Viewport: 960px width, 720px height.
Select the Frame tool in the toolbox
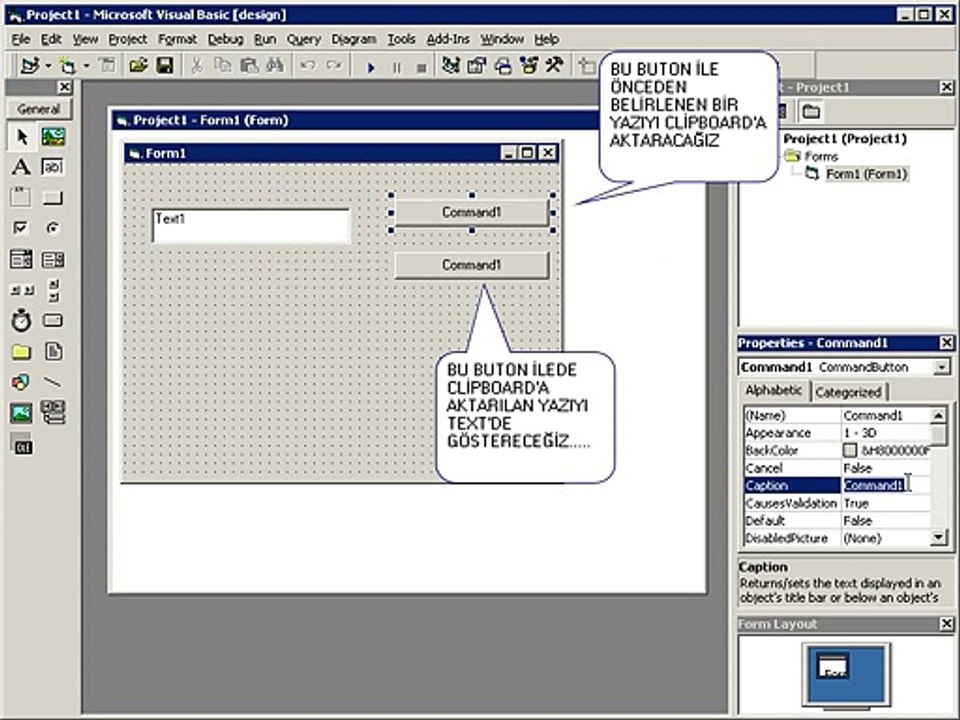21,197
